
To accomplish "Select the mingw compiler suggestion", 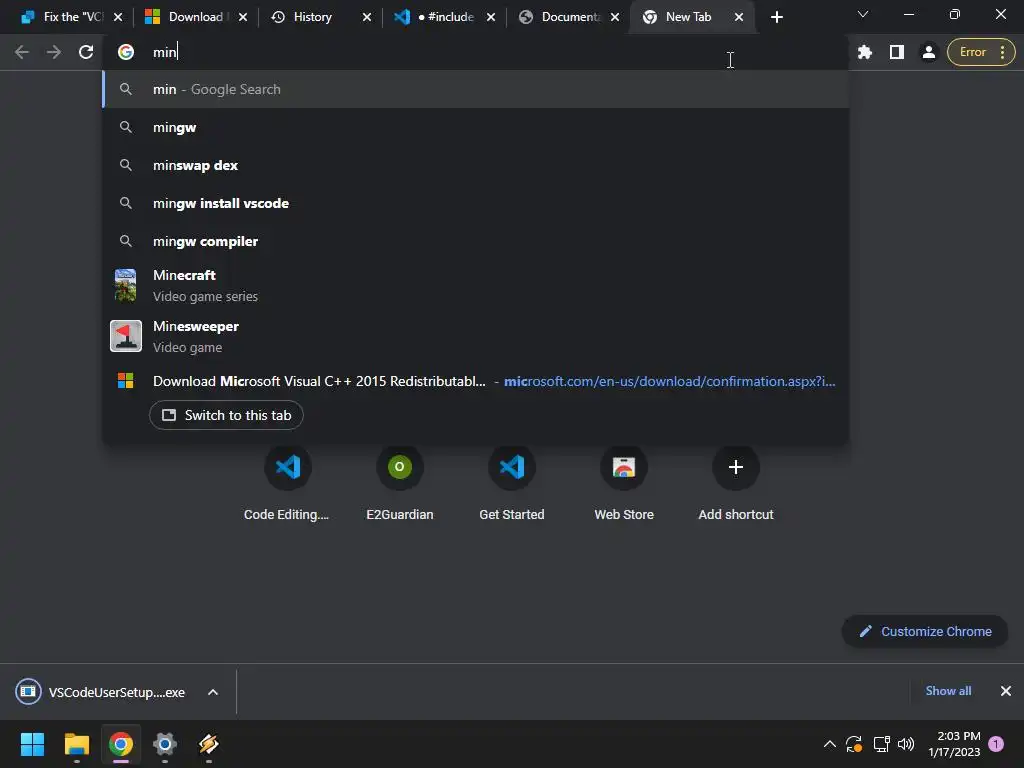I will pos(475,241).
